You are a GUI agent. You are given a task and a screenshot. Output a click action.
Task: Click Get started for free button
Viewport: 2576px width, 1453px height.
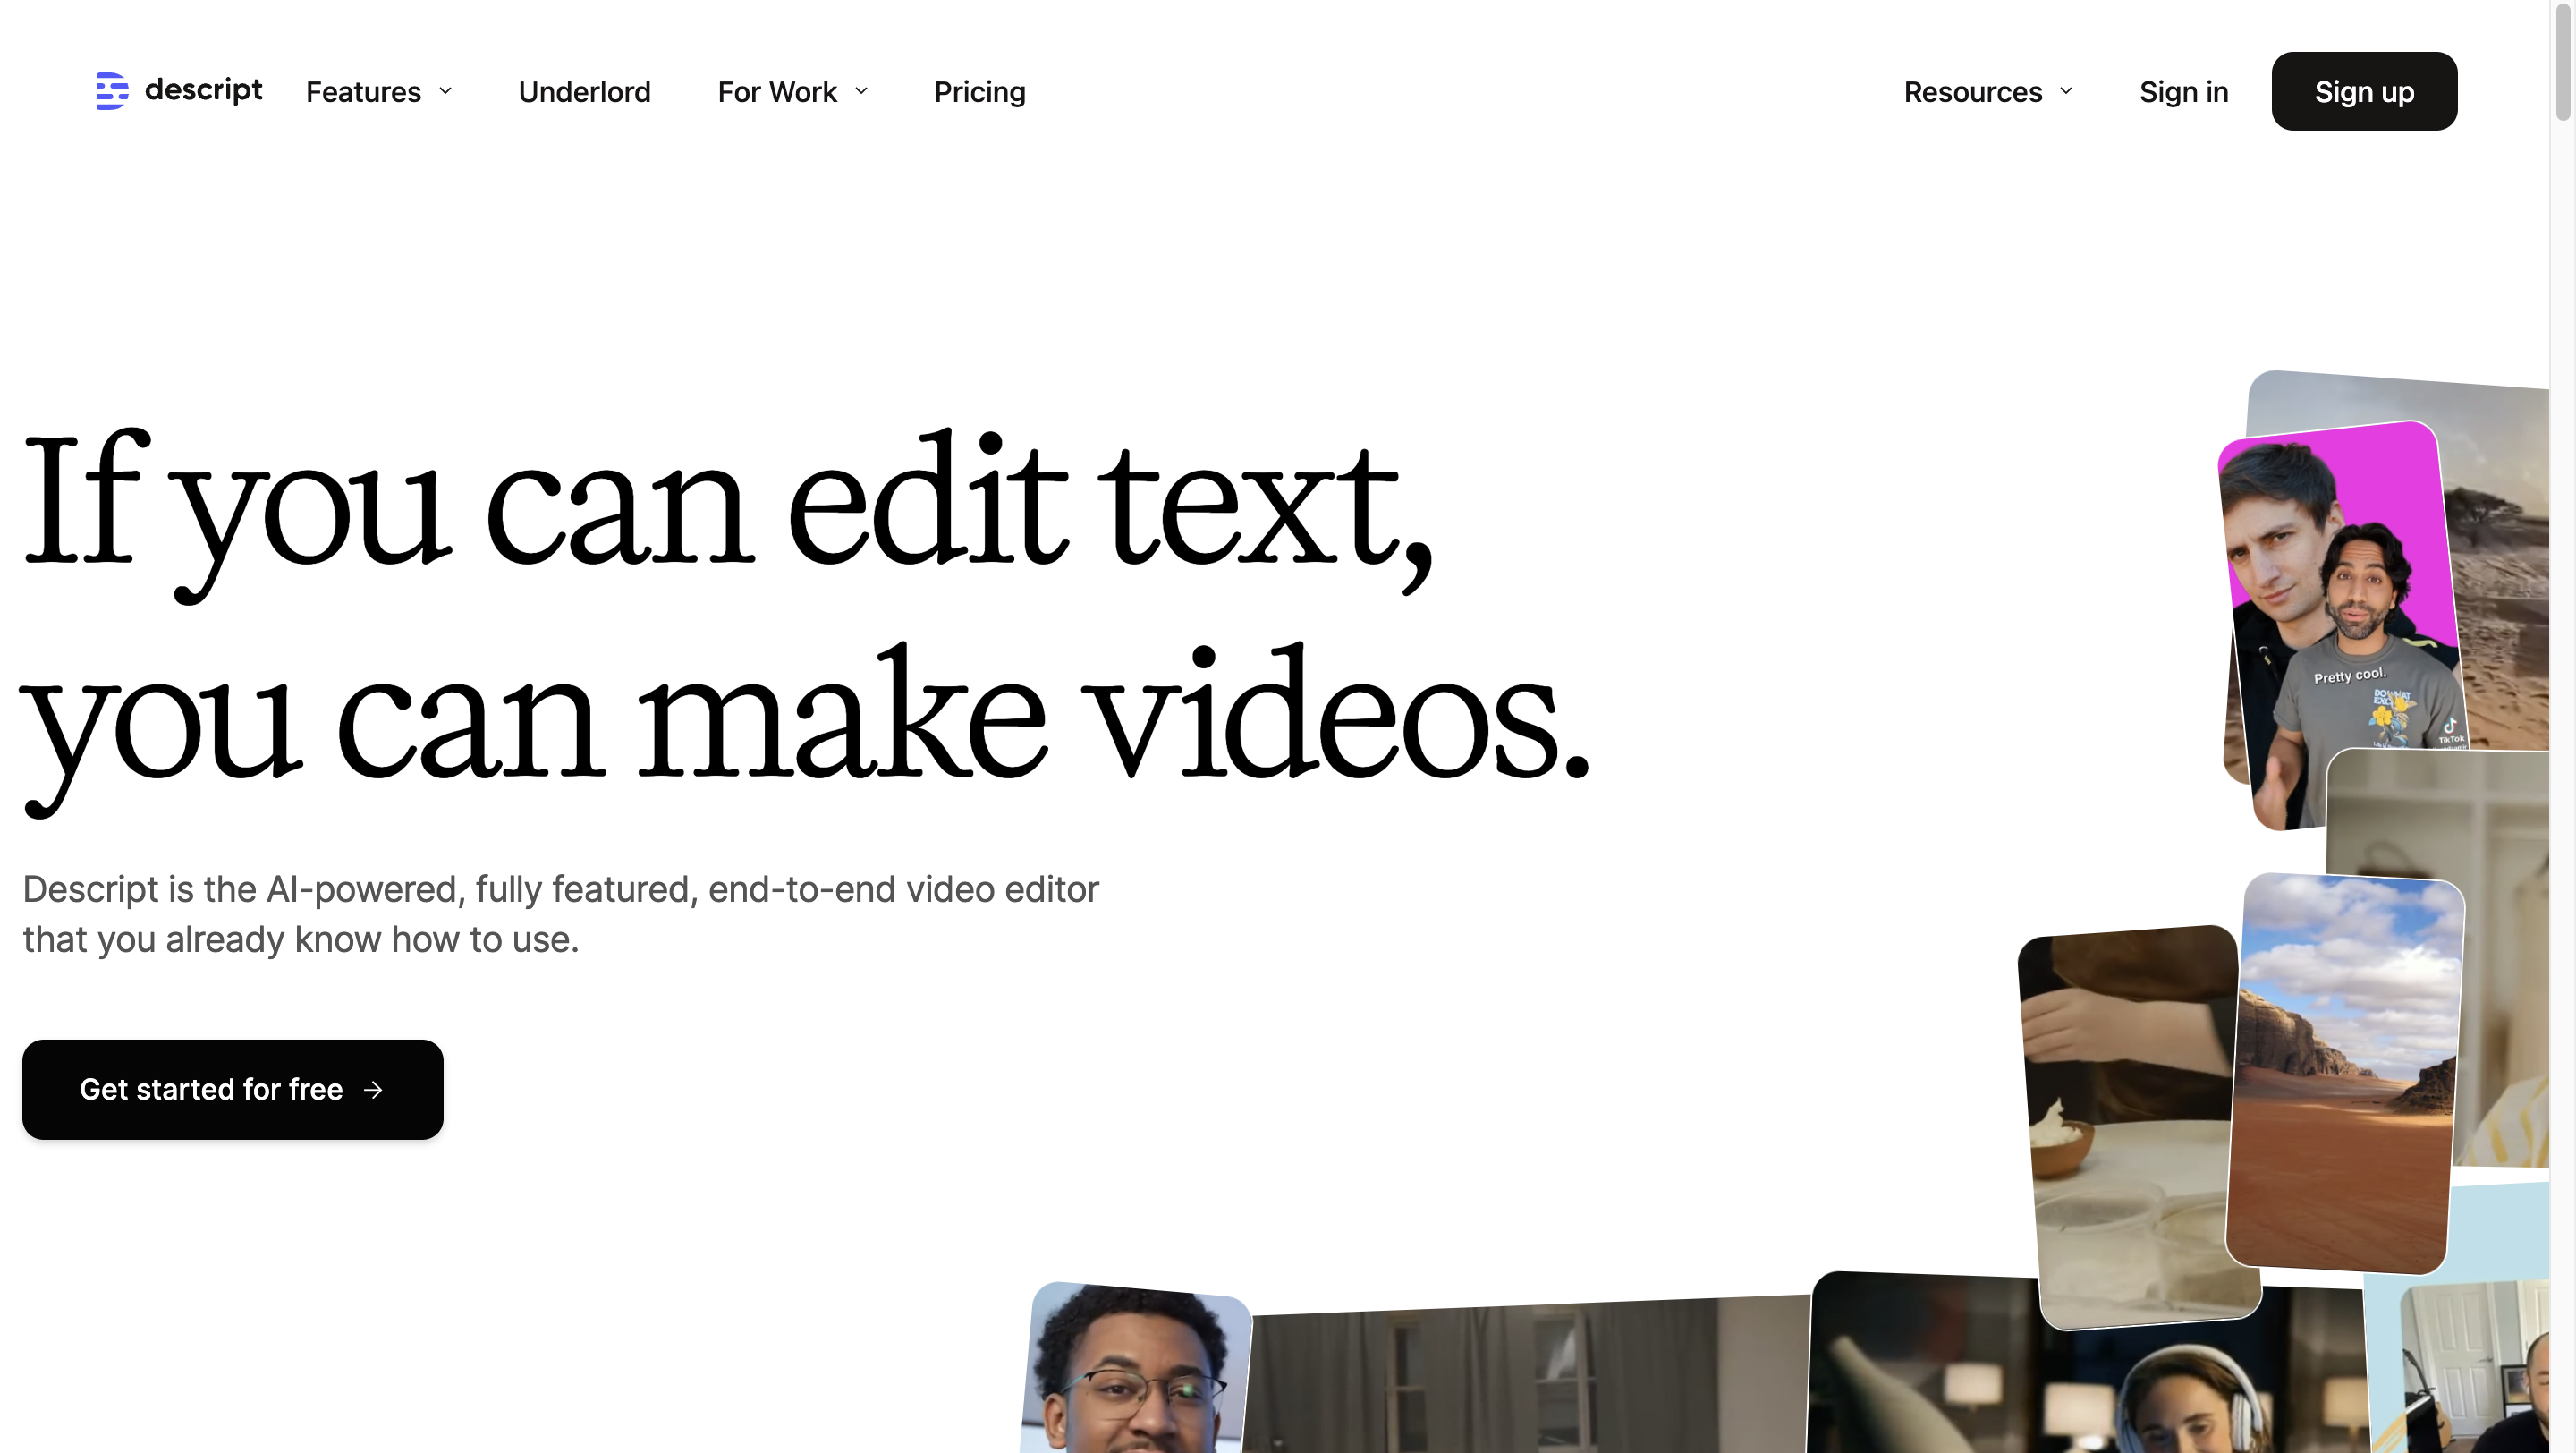click(232, 1089)
